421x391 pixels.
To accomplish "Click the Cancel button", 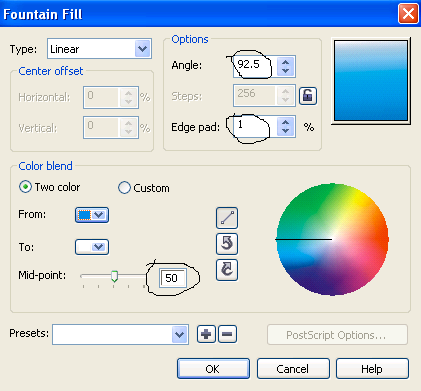I will coord(293,369).
